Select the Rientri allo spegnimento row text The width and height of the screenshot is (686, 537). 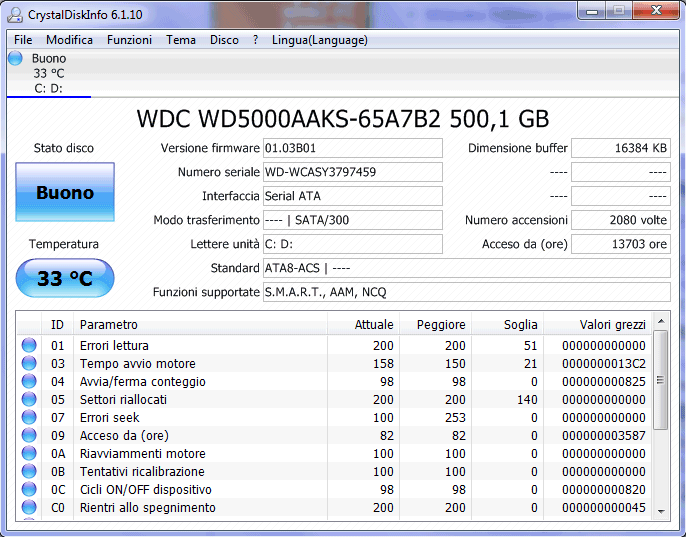pos(147,507)
